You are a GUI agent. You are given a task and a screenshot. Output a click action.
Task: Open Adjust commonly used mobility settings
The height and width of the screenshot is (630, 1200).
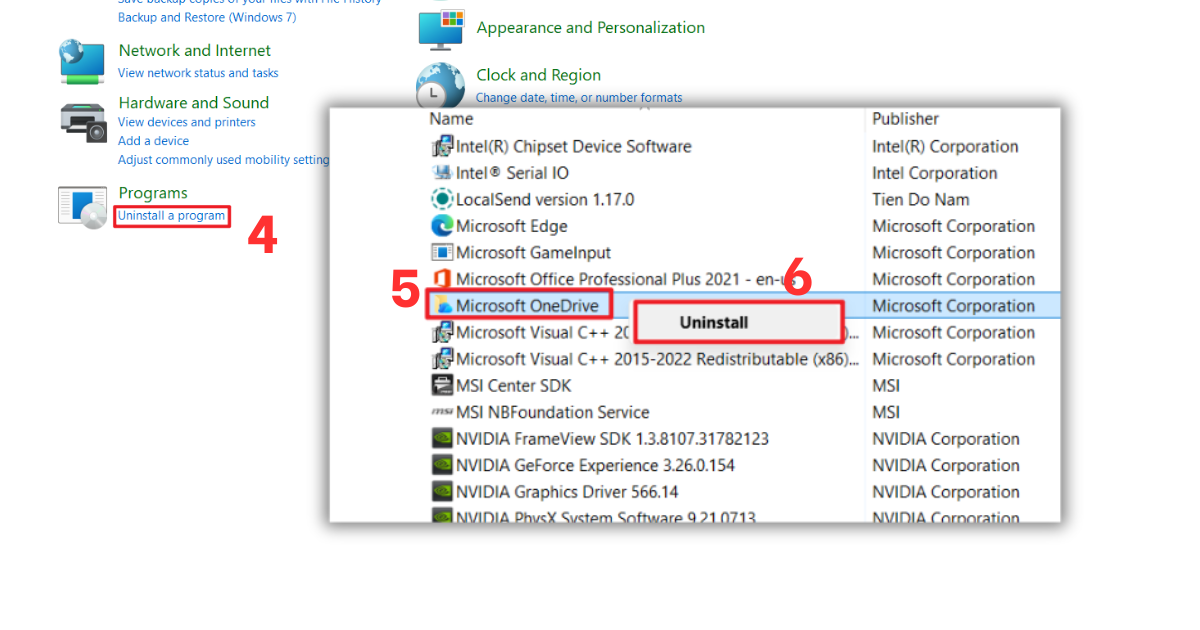pyautogui.click(x=223, y=160)
